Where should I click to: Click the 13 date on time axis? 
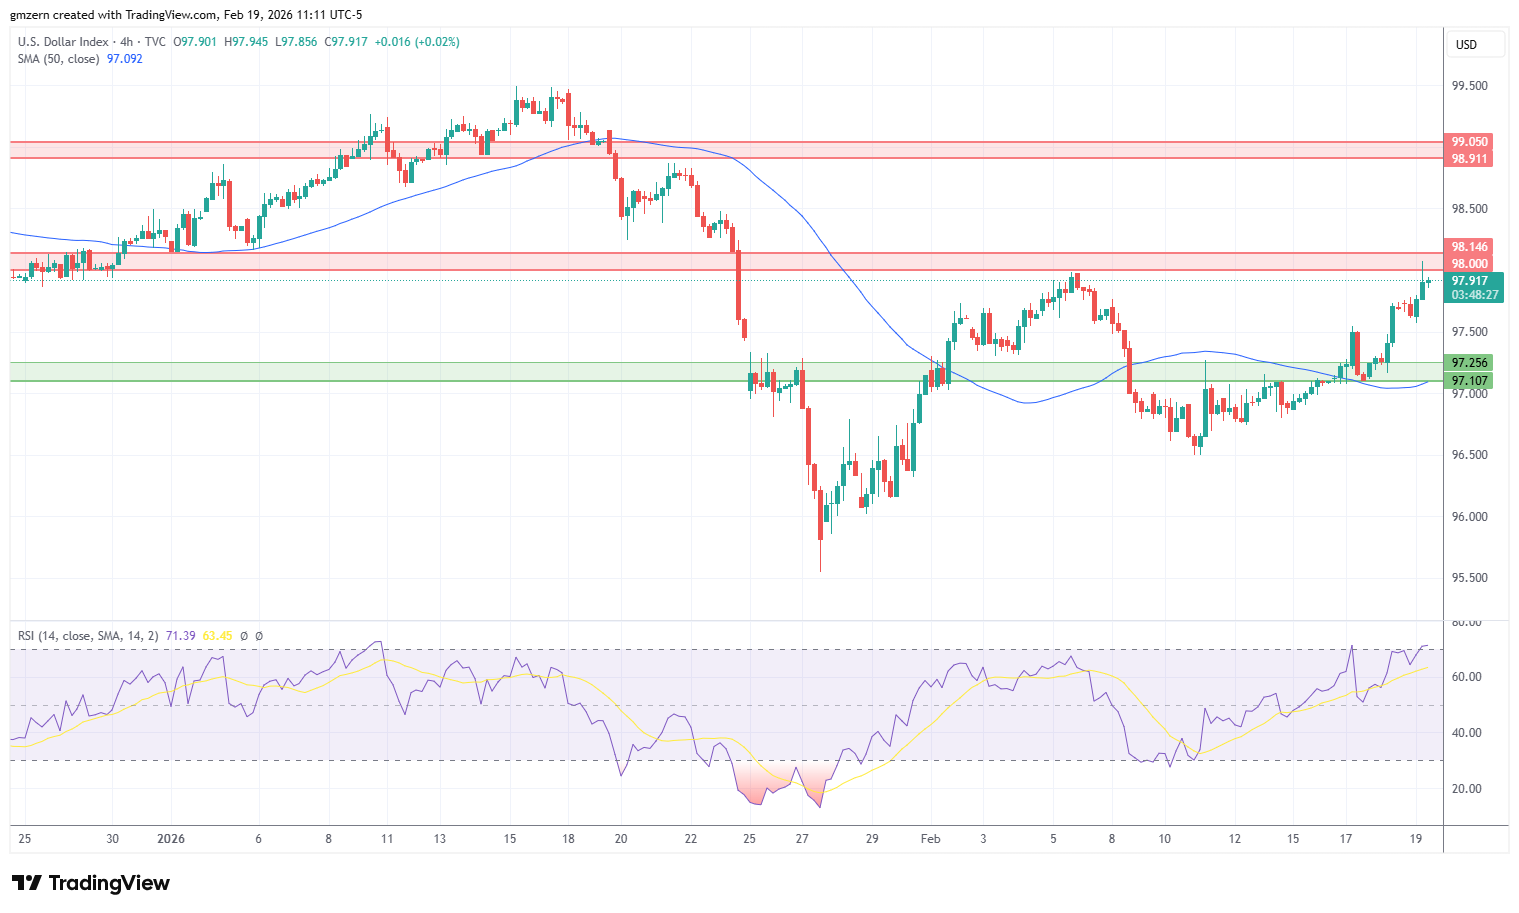click(440, 839)
